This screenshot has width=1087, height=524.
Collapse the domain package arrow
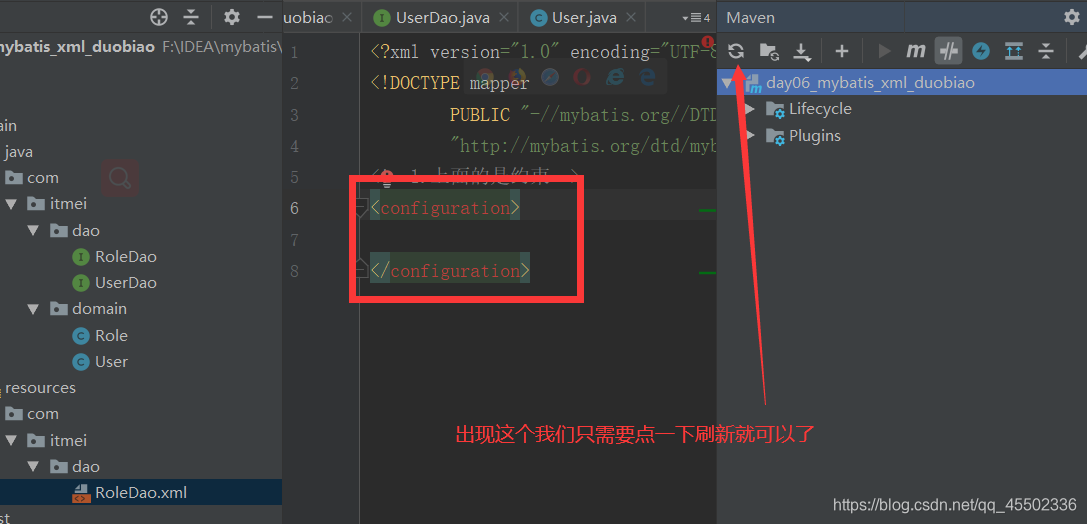click(33, 309)
